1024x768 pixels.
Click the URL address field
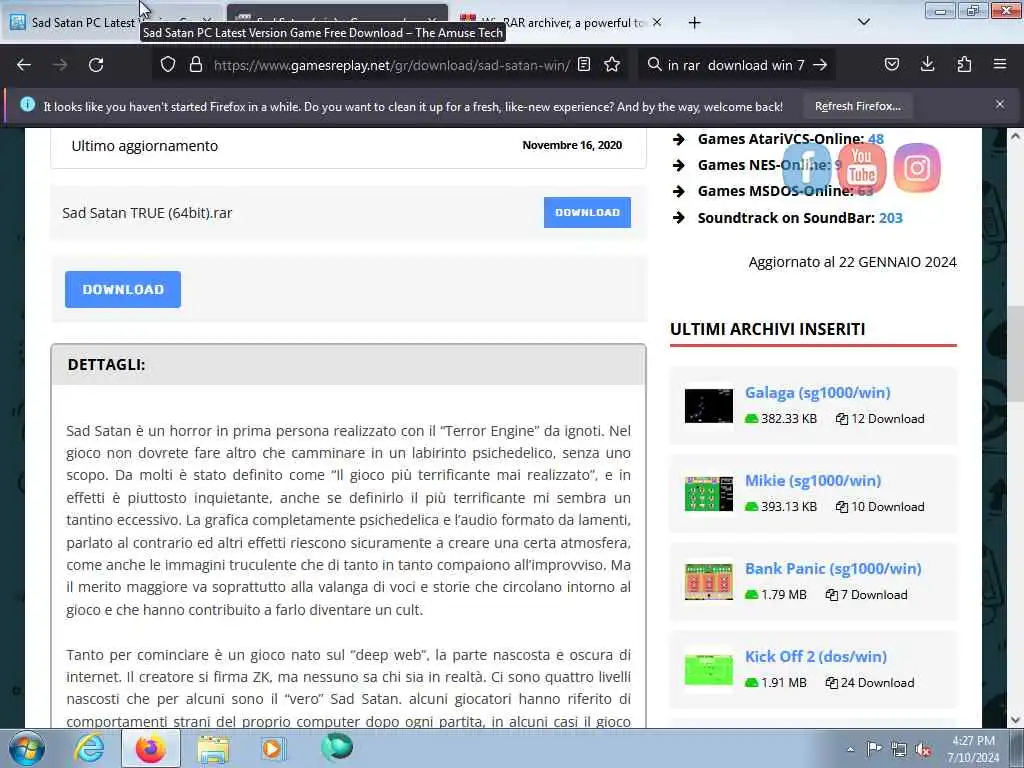392,65
